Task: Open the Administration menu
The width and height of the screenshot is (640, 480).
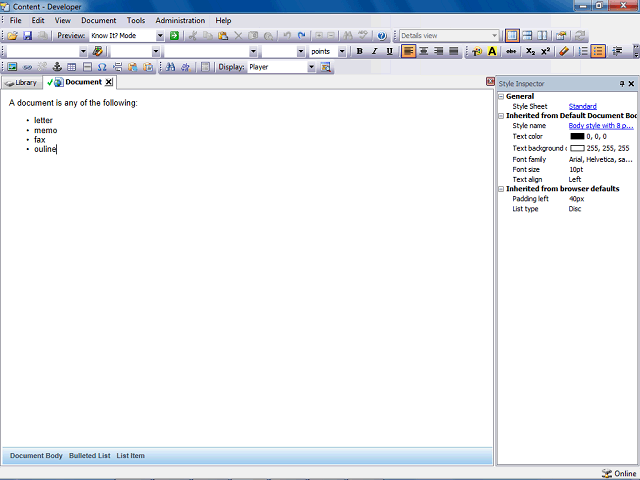Action: tap(180, 20)
